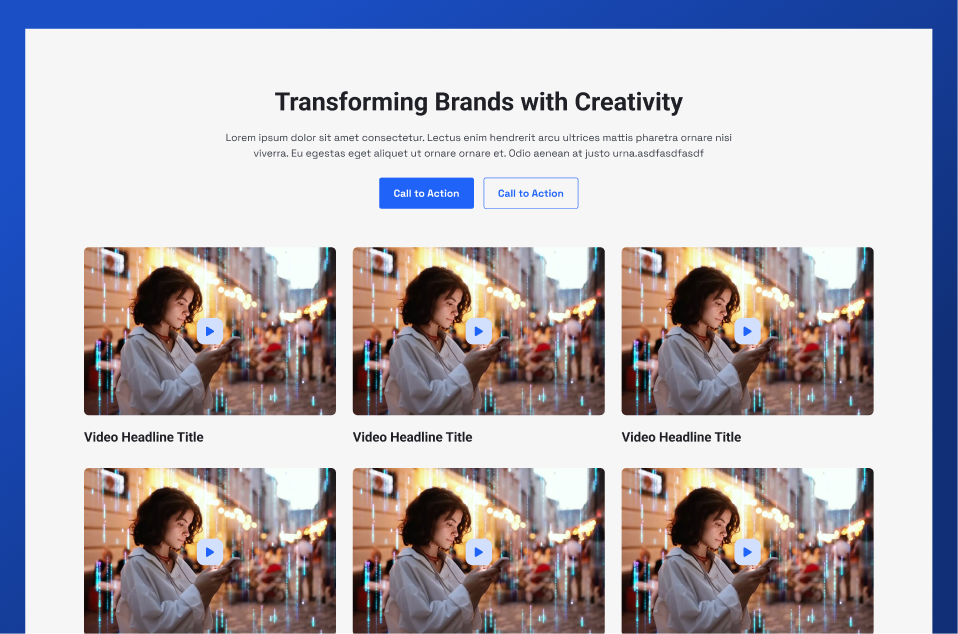
Task: Click the Transforming Brands with Creativity heading
Action: tap(478, 102)
